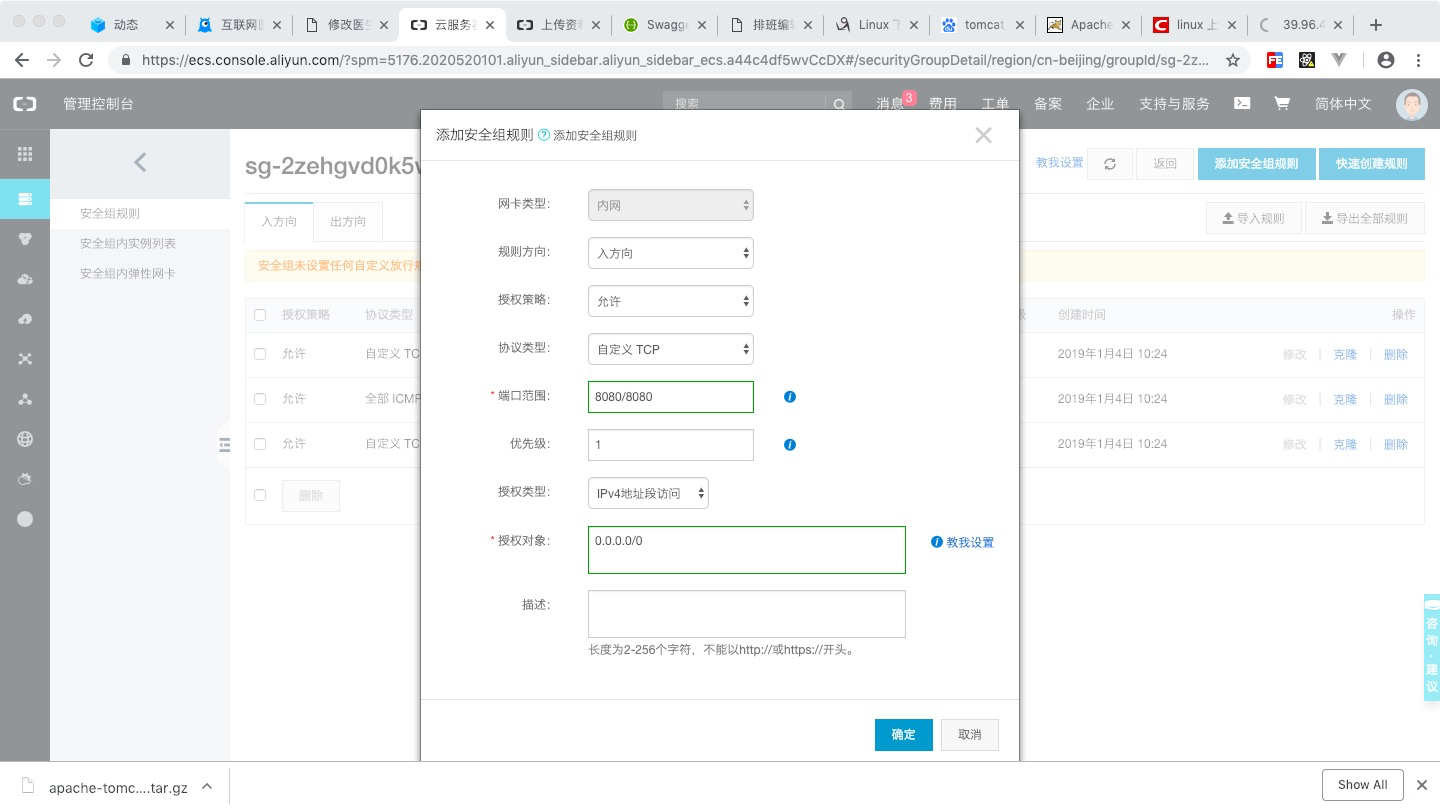The width and height of the screenshot is (1440, 810).
Task: Open the 授权策略 dropdown
Action: coord(670,301)
